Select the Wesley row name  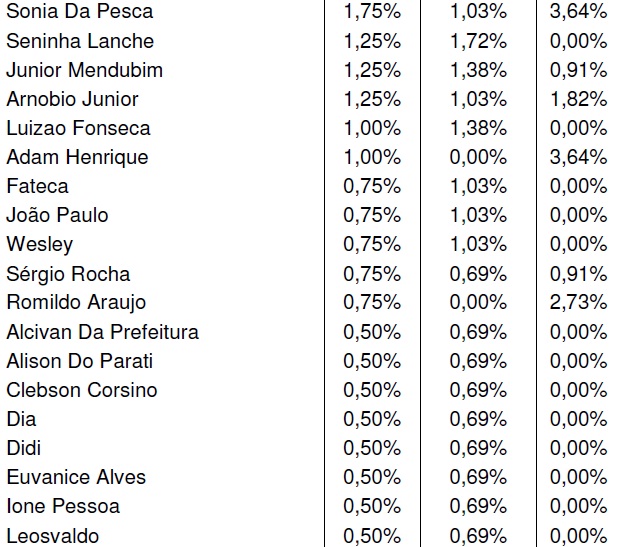(40, 244)
